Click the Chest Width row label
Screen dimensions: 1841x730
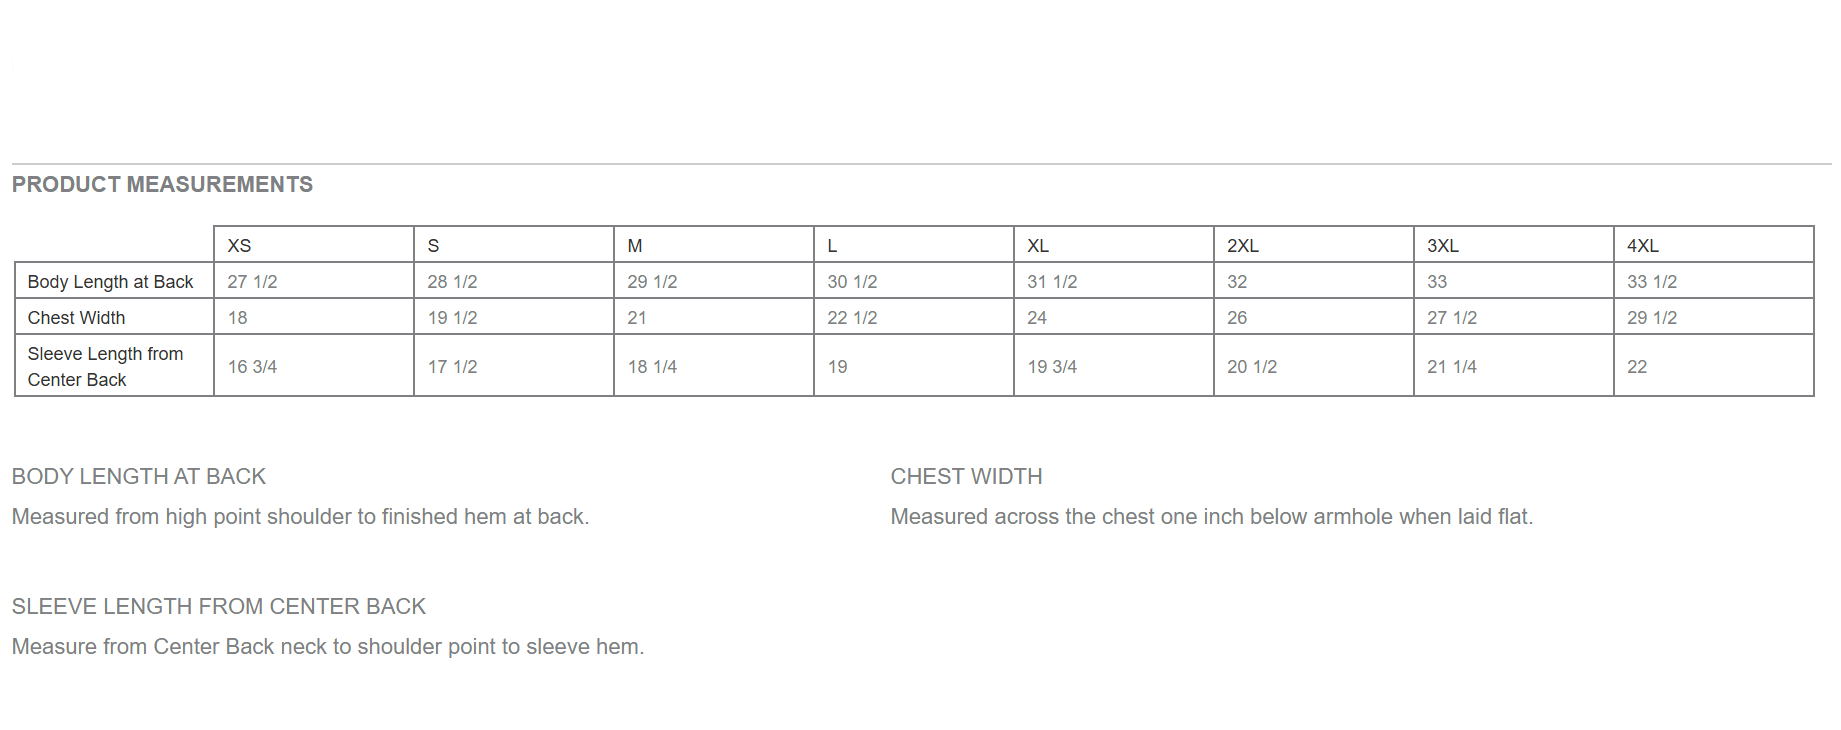(x=77, y=318)
